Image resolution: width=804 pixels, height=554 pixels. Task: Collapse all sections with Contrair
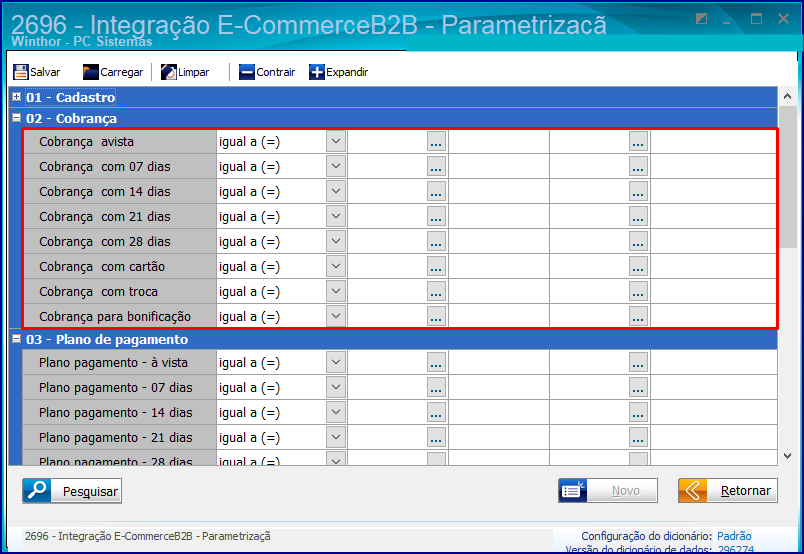tap(267, 72)
